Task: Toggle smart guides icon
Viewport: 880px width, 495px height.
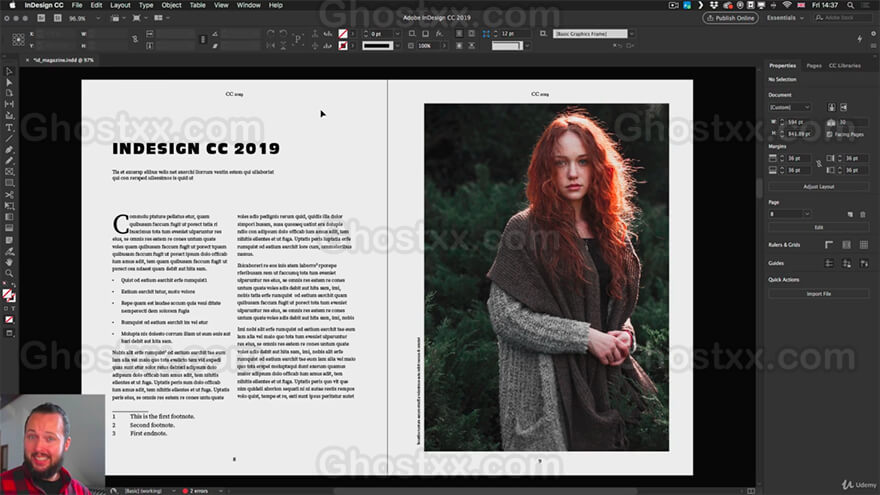Action: tap(864, 263)
